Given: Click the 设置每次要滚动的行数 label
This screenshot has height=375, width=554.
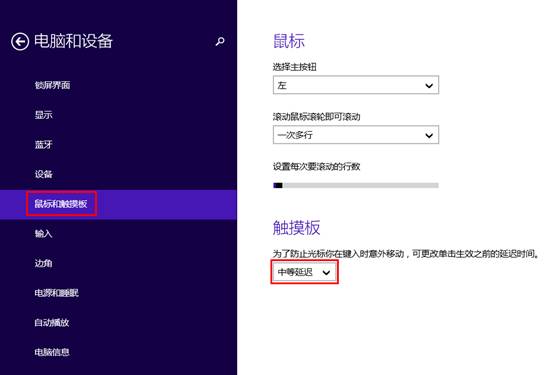Looking at the screenshot, I should tap(316, 166).
